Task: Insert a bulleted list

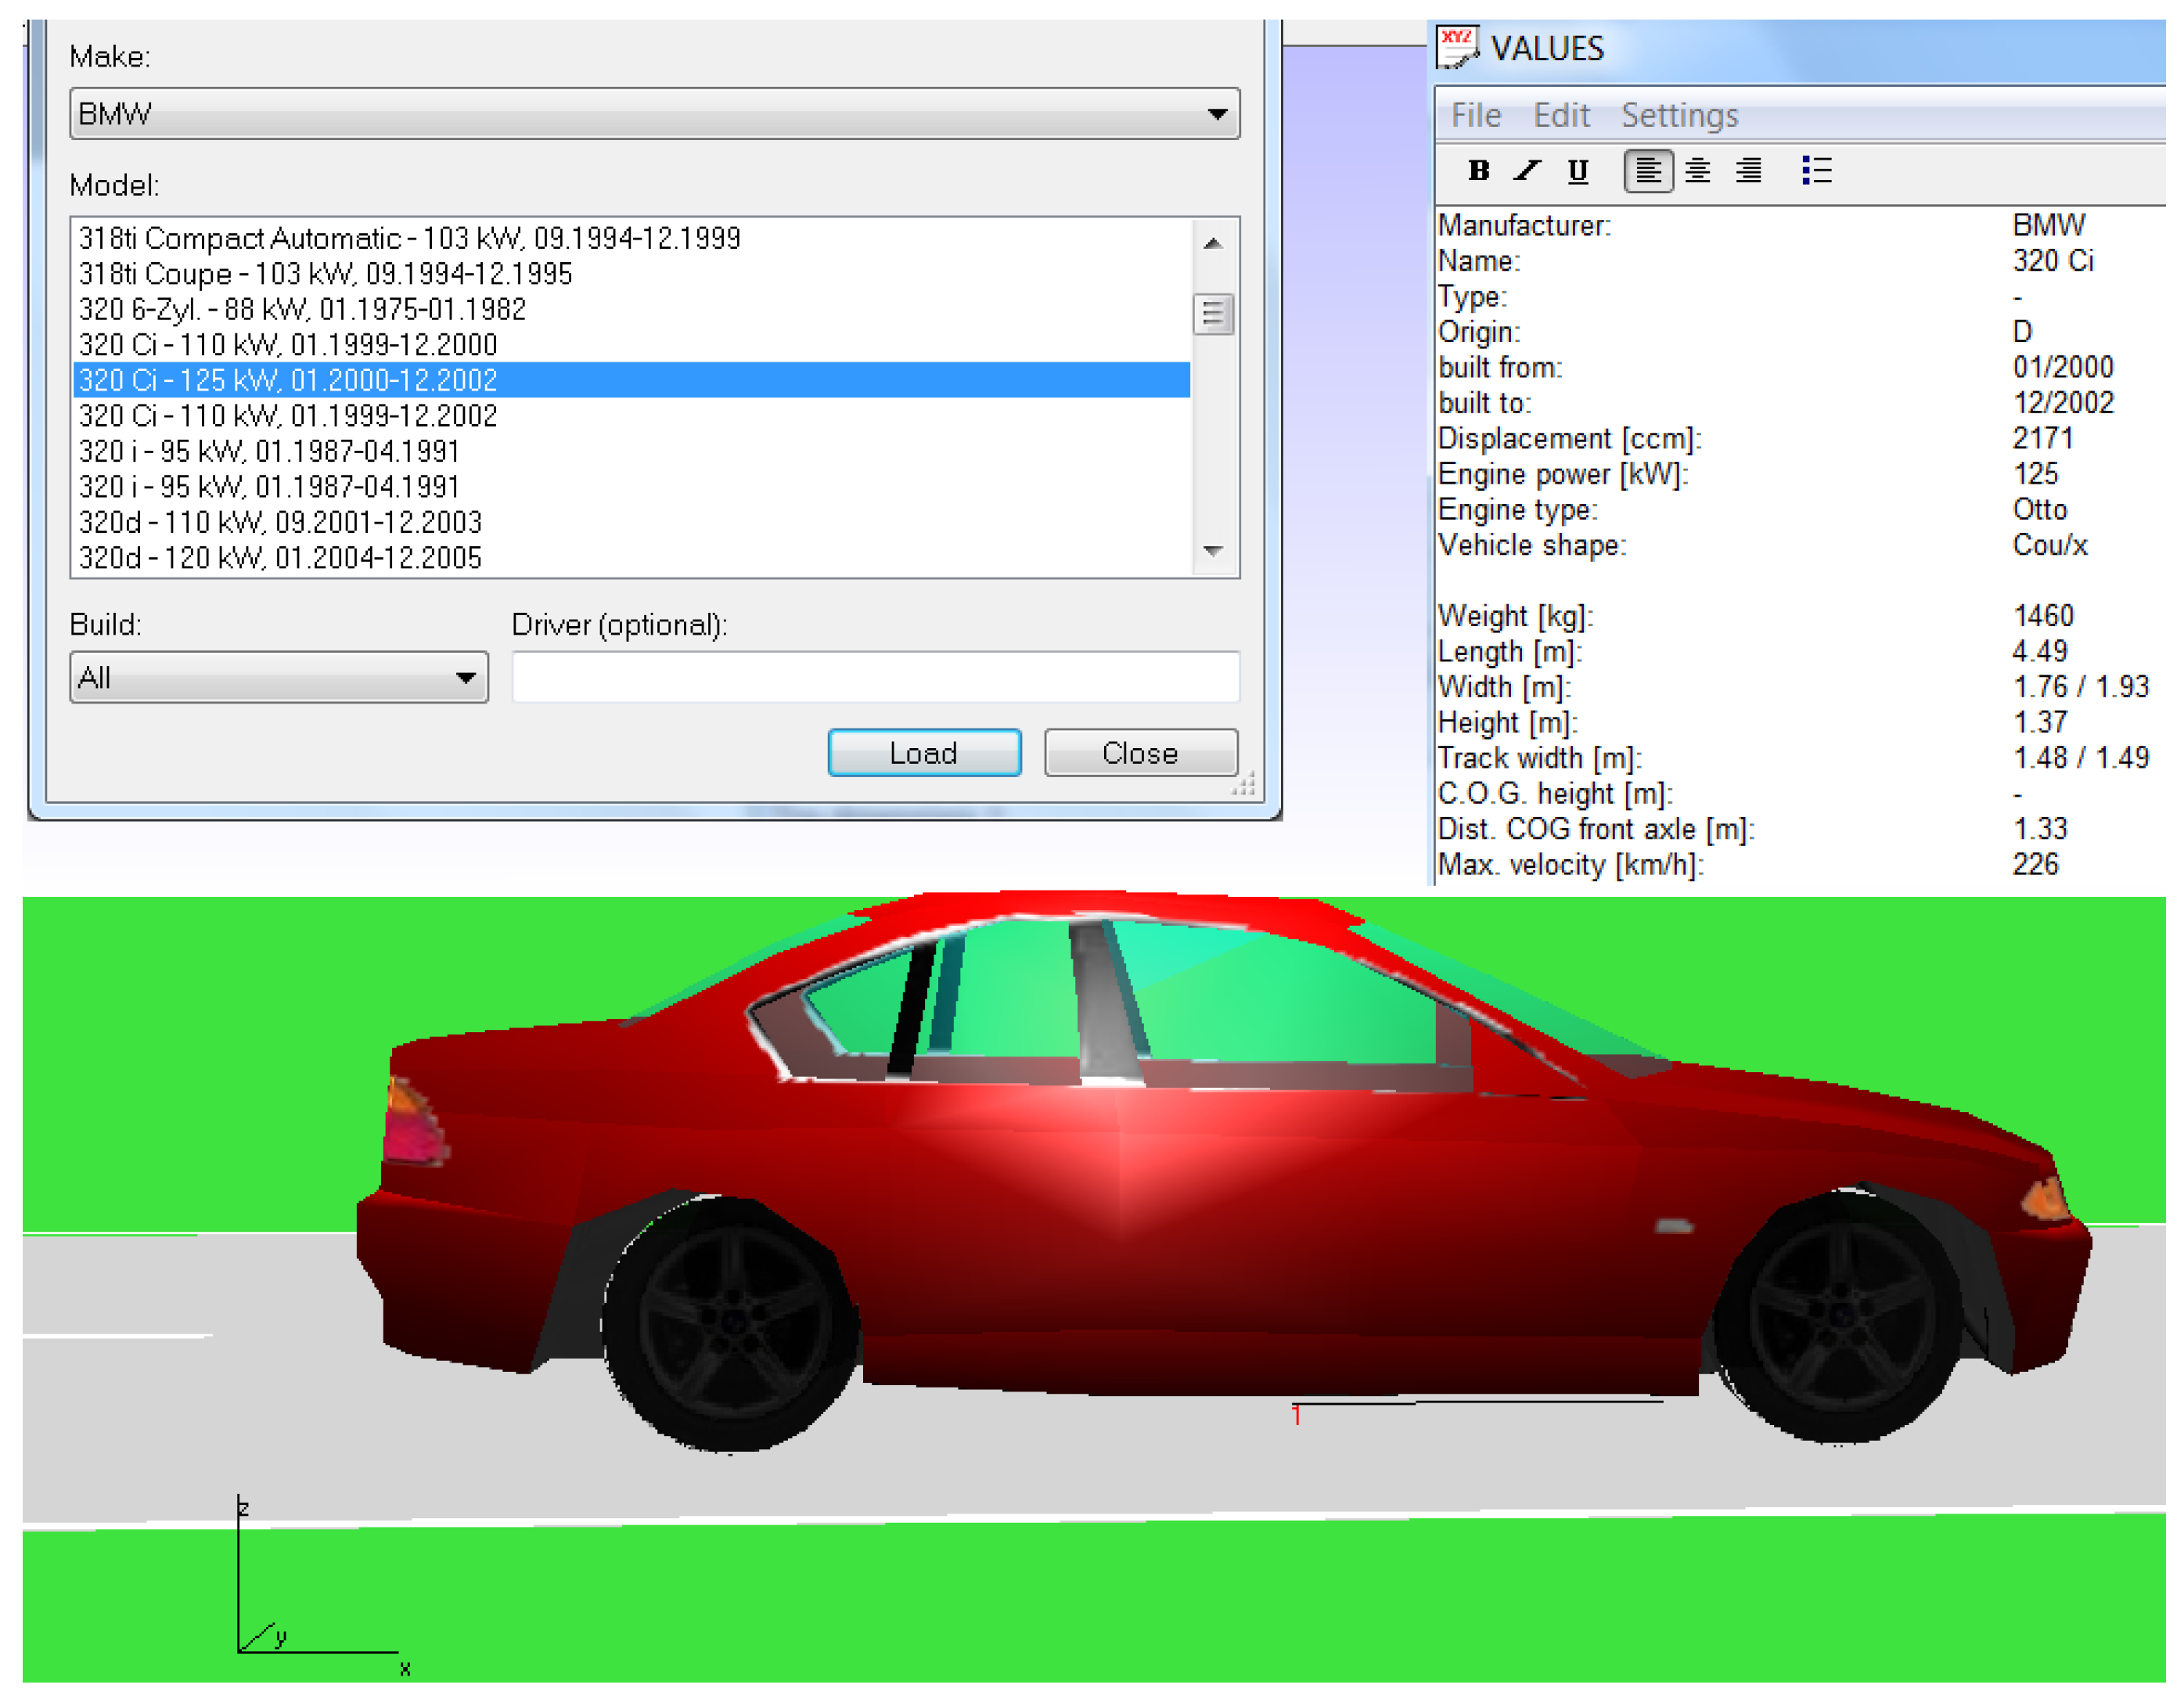Action: pos(1816,171)
